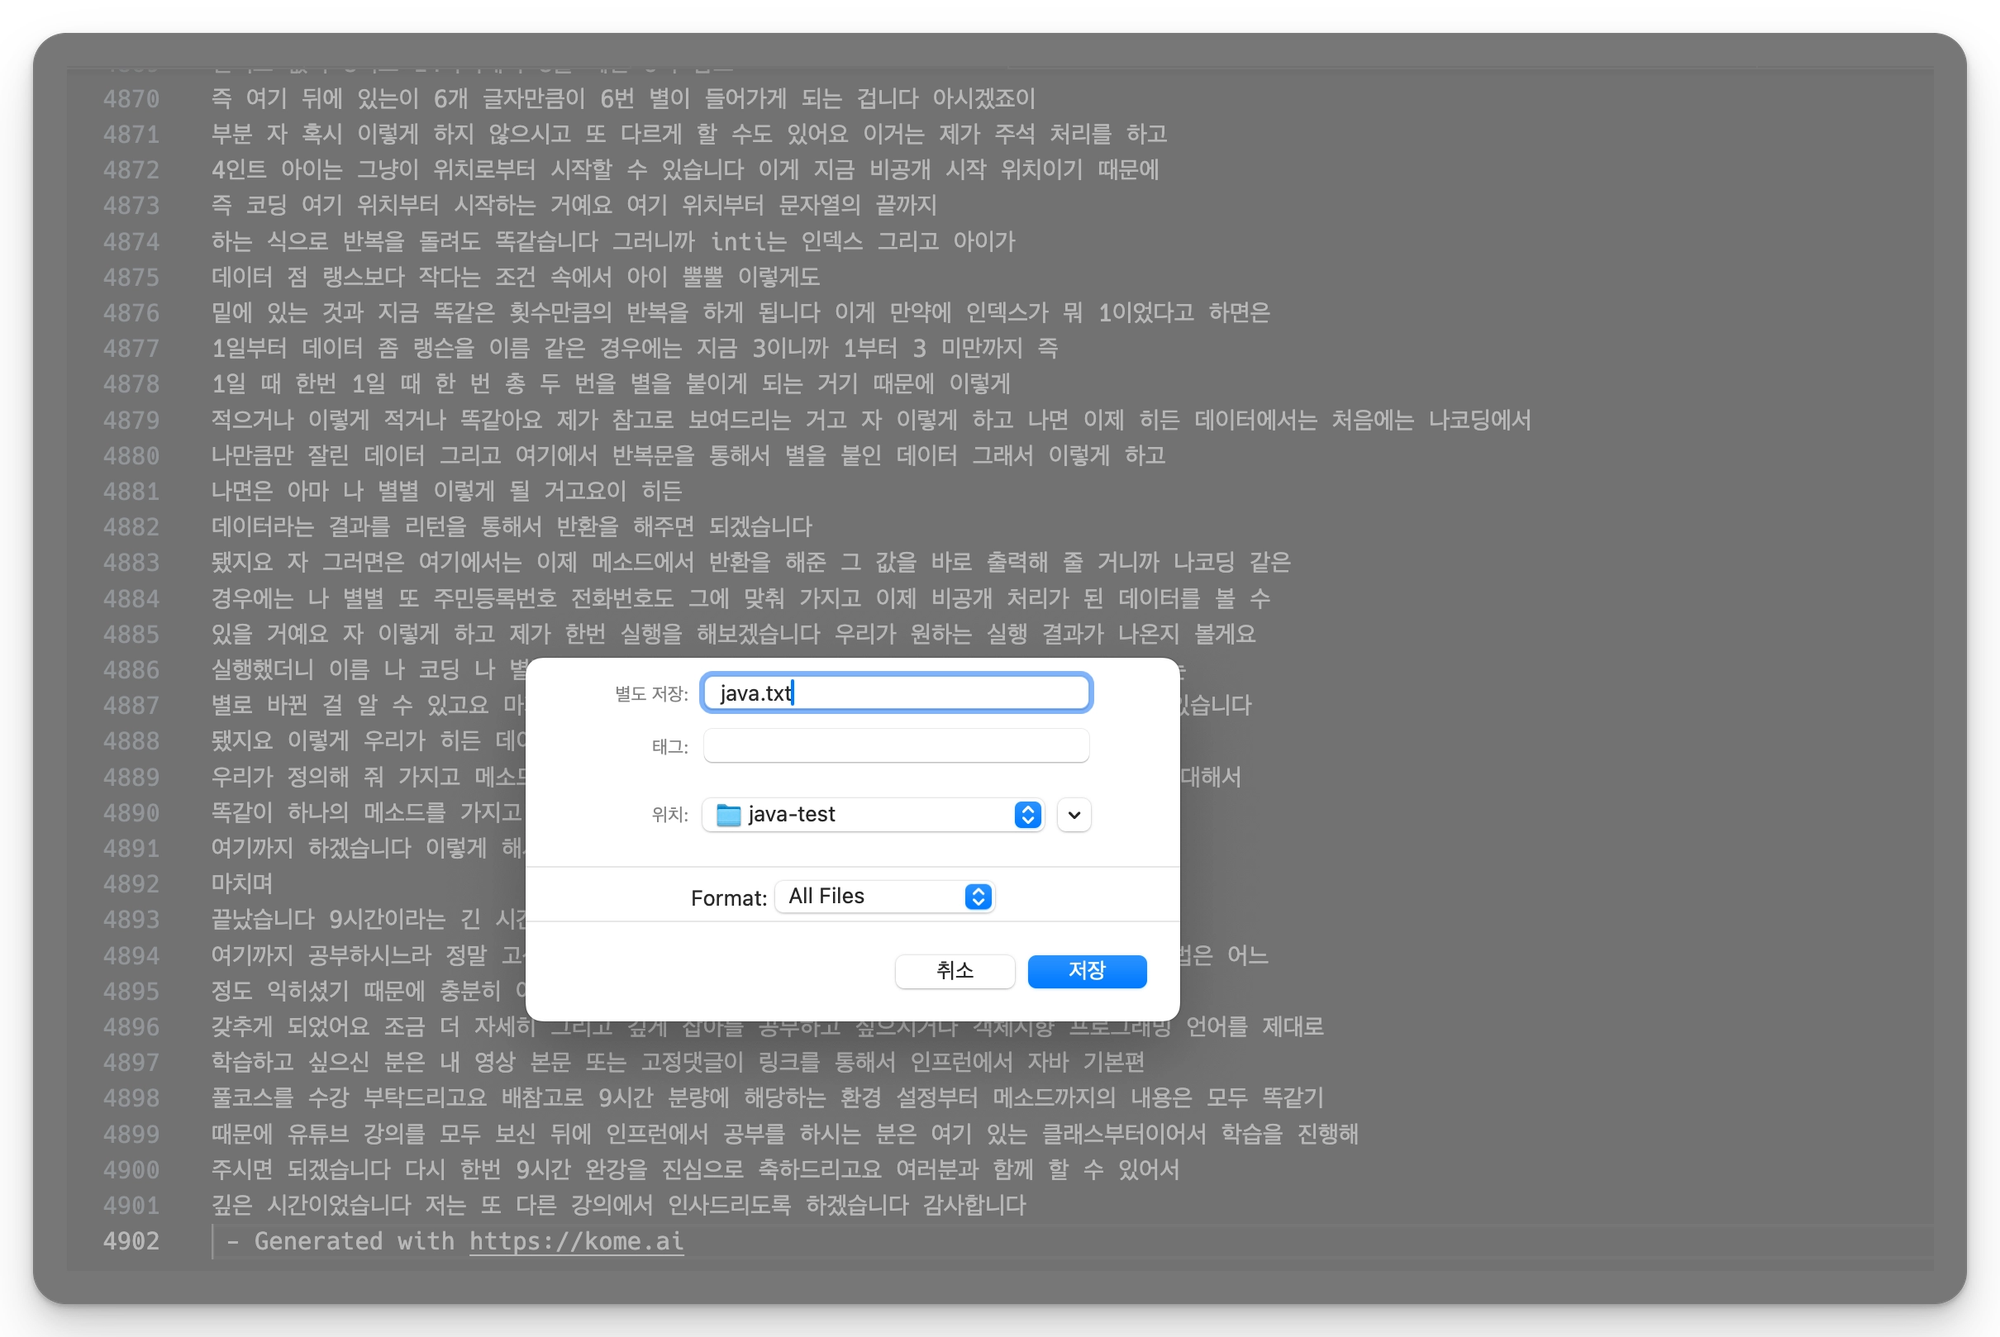Click in the java.txt filename field

click(895, 693)
